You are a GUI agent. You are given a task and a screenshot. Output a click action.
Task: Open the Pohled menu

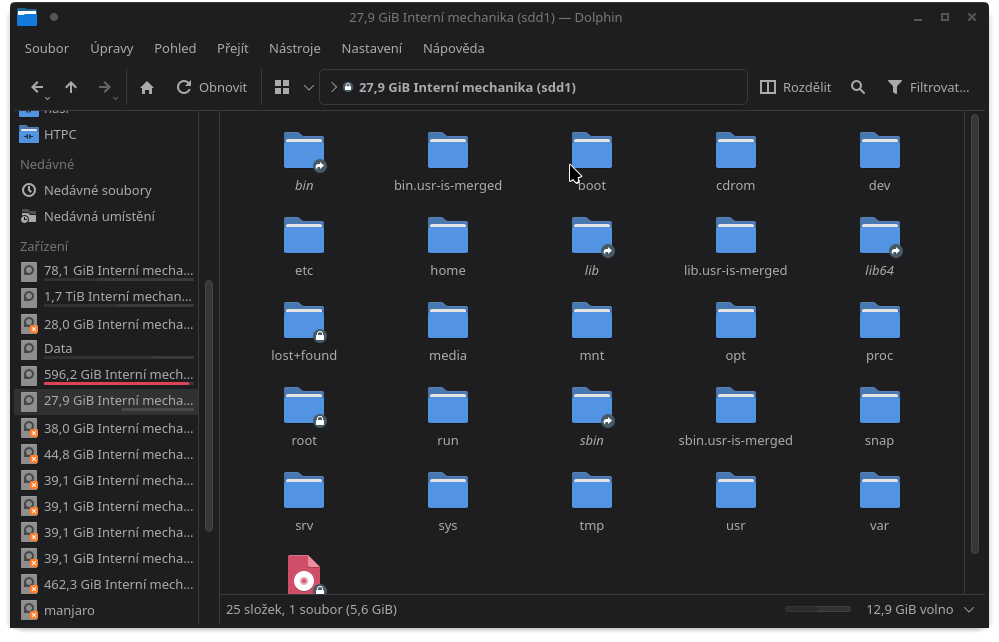175,48
